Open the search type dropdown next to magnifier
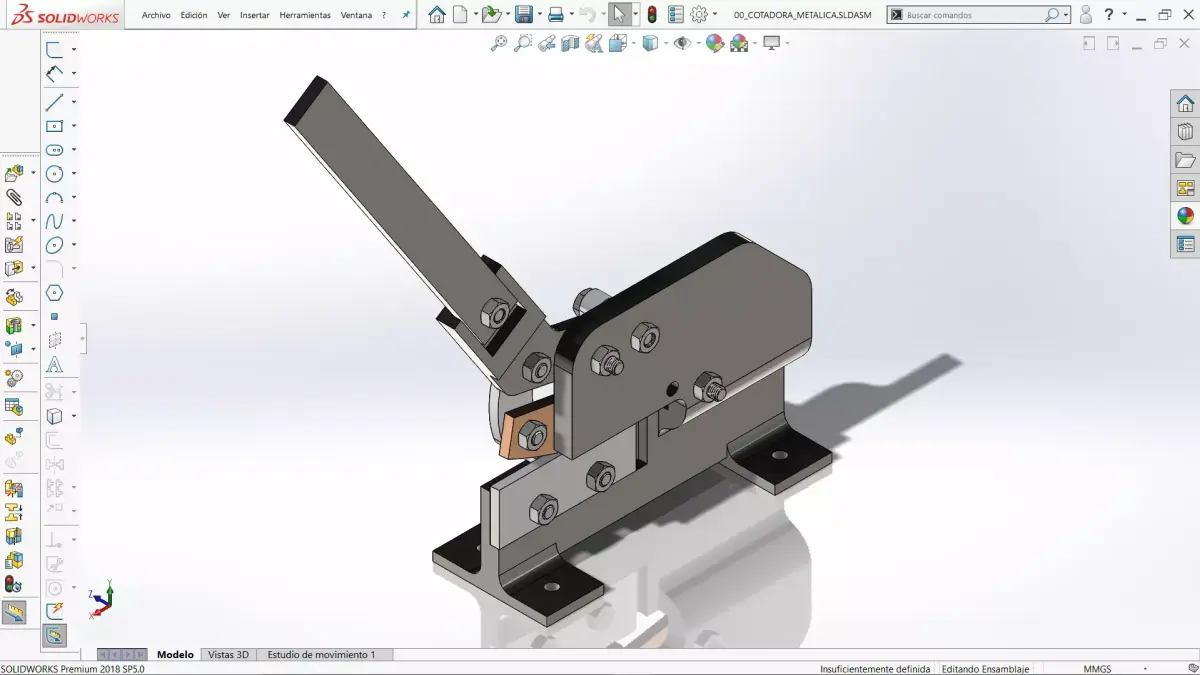Viewport: 1200px width, 675px height. point(1066,15)
